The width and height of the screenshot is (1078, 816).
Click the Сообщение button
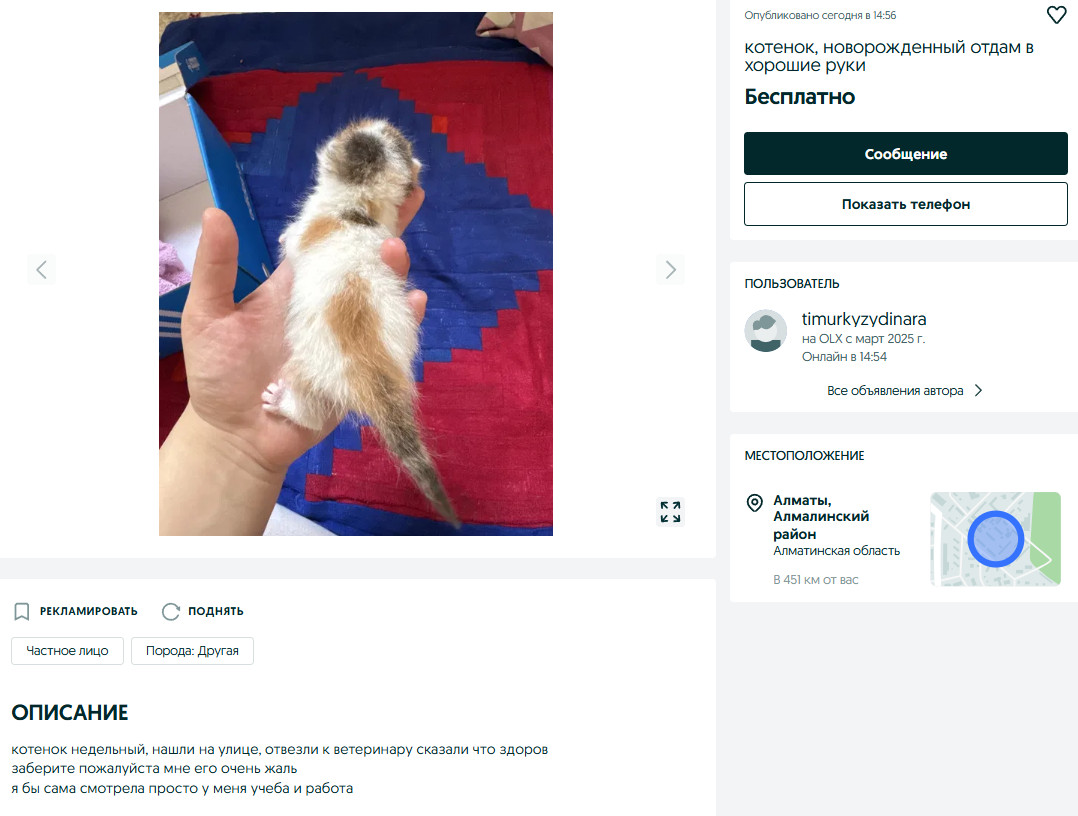click(x=905, y=154)
